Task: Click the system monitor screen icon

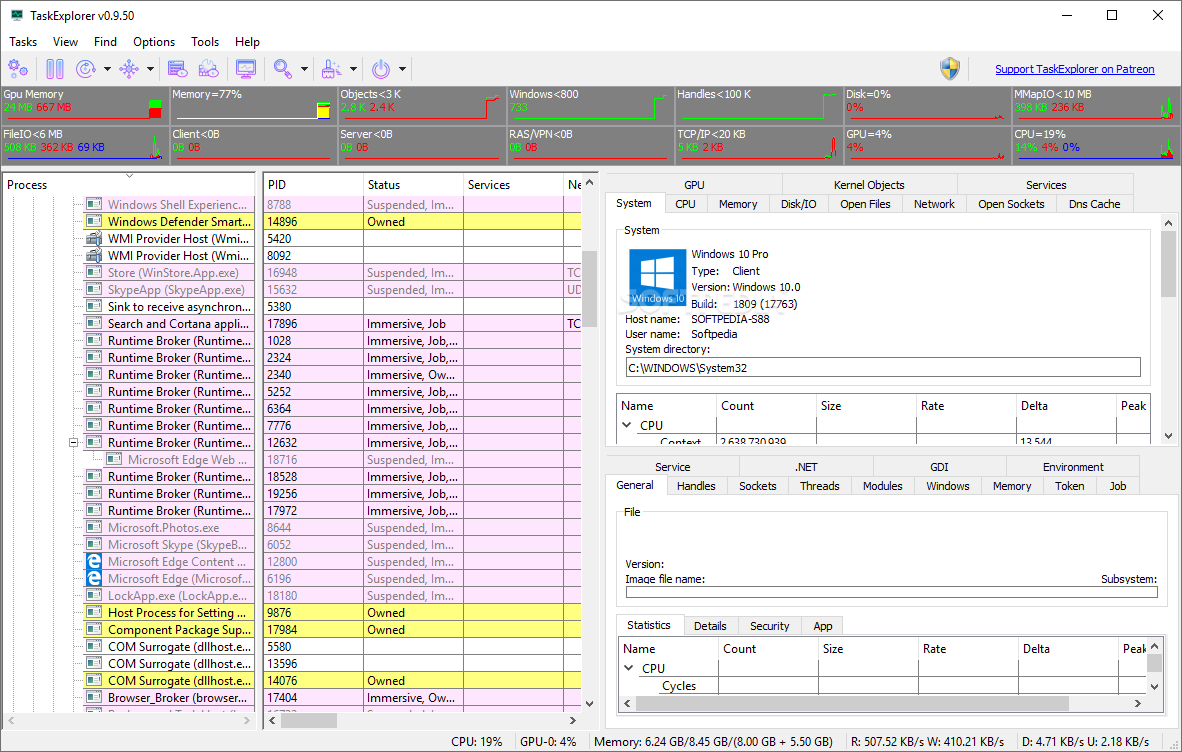Action: pyautogui.click(x=245, y=68)
